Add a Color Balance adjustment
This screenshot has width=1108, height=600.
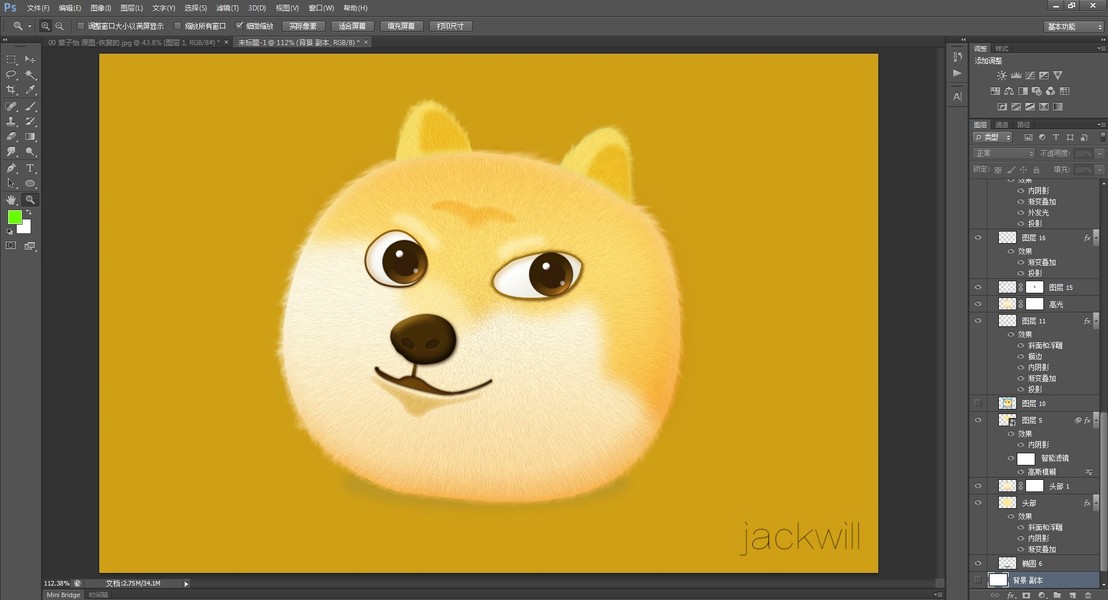pos(1008,90)
